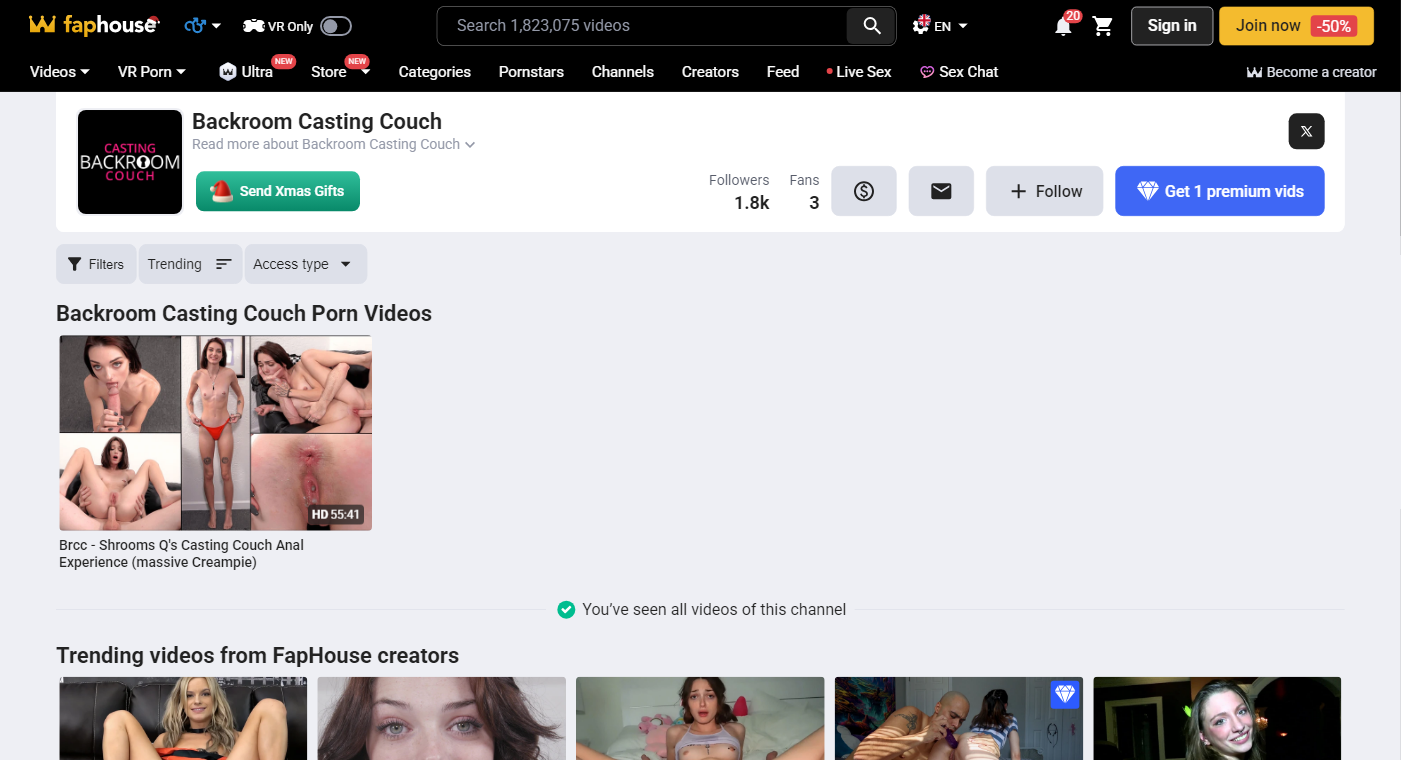Open the Categories menu item

point(434,72)
